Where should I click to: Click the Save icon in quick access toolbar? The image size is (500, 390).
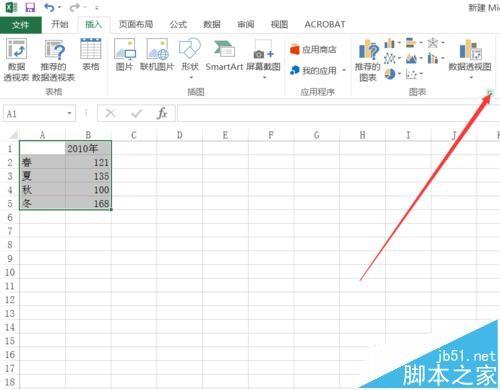click(x=30, y=7)
